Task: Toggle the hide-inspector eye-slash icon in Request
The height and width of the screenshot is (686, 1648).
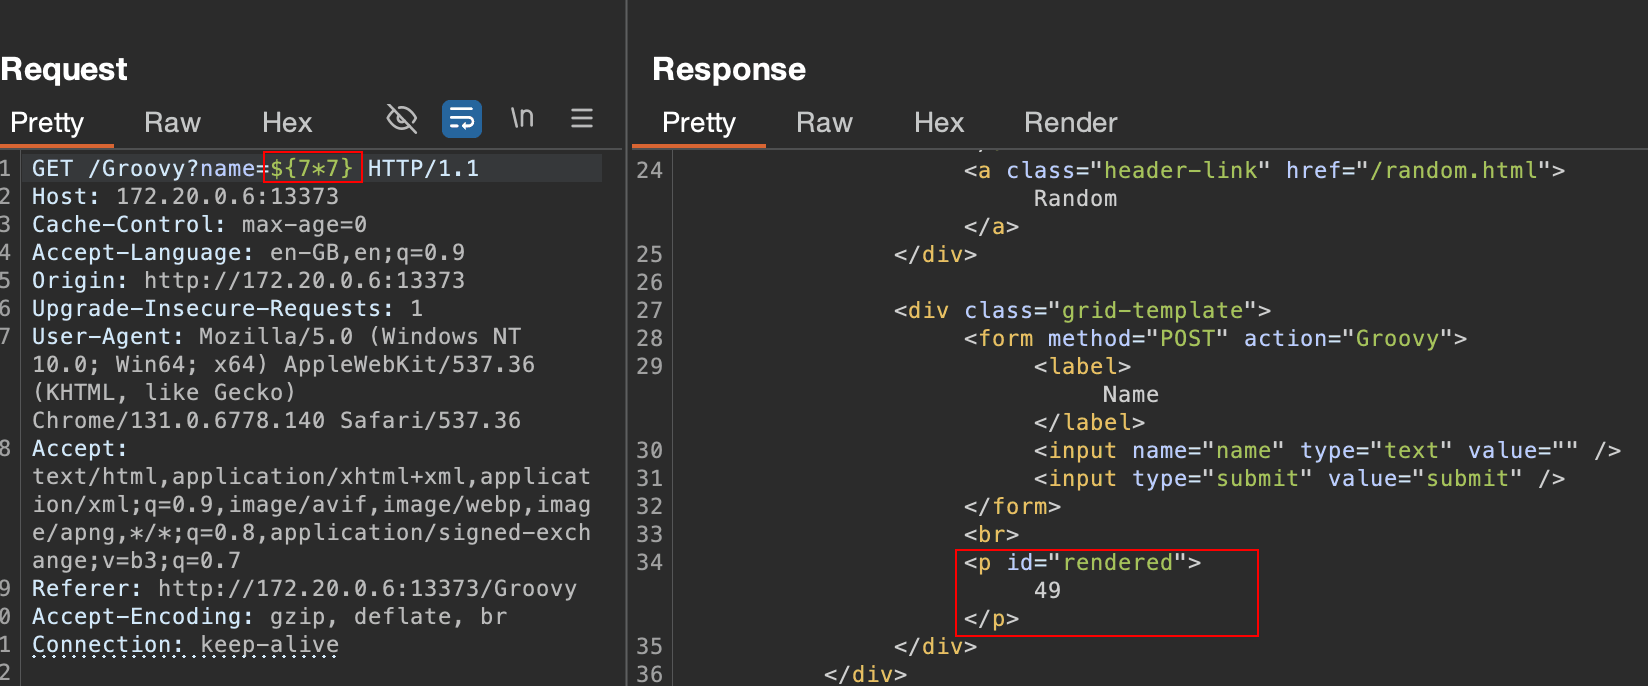Action: pyautogui.click(x=401, y=119)
